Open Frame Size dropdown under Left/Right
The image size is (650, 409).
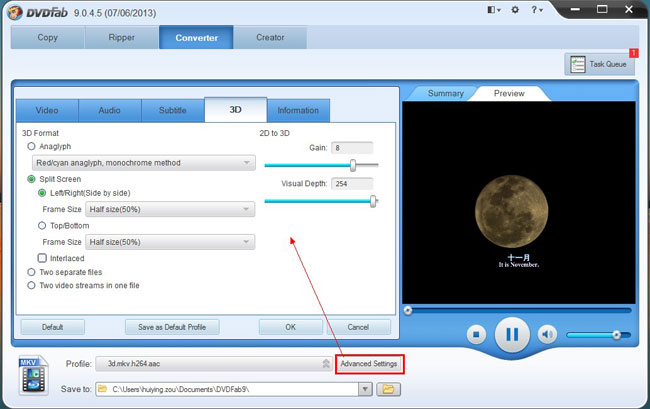pyautogui.click(x=170, y=209)
